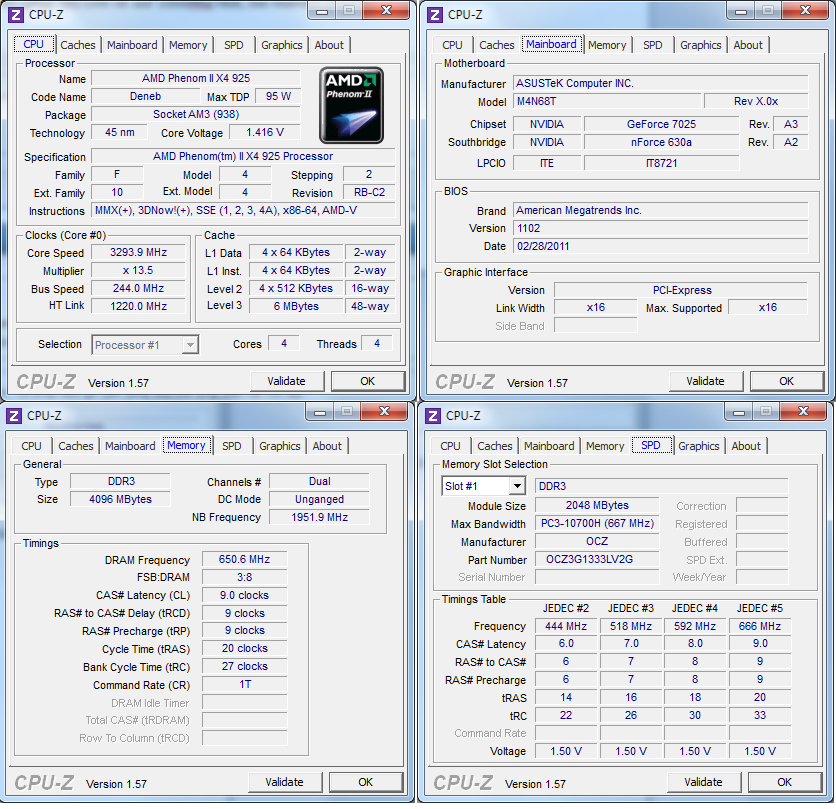Click OK in the Memory tab window
The image size is (836, 809).
pos(366,782)
